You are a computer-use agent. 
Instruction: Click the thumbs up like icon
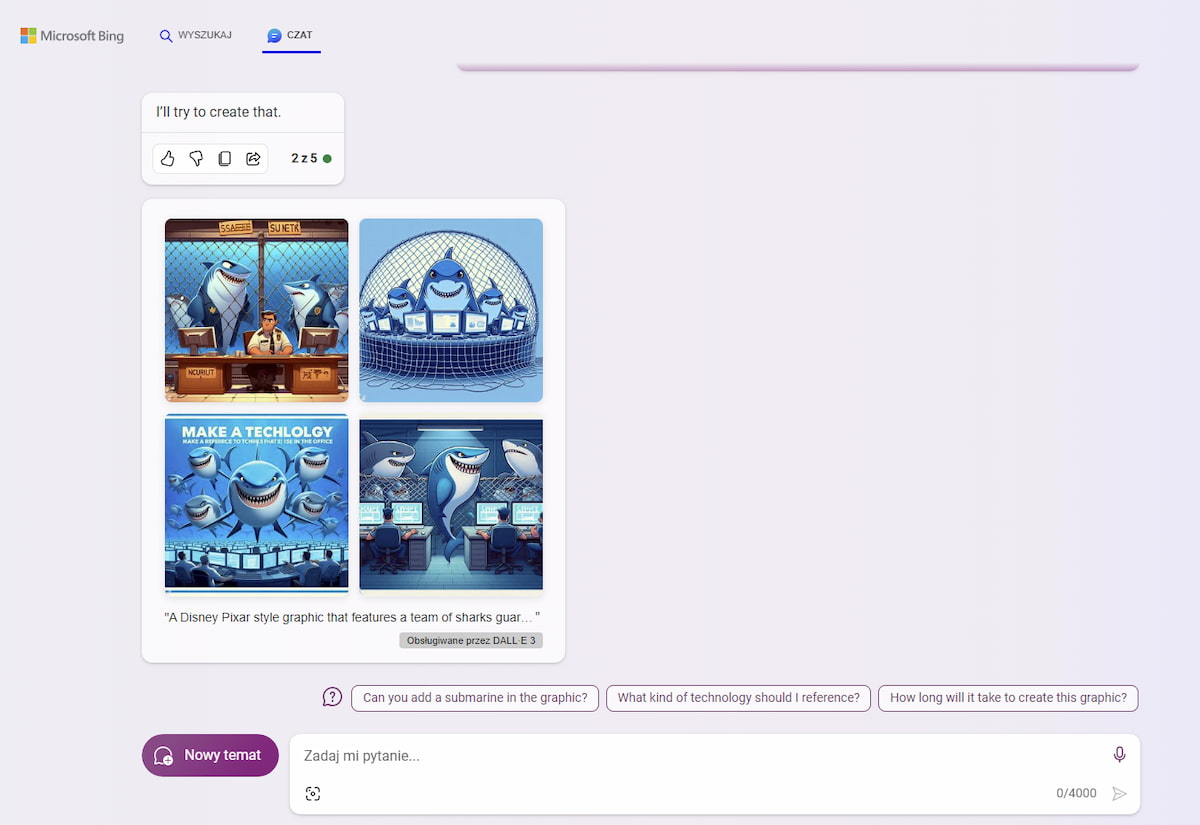(x=168, y=159)
